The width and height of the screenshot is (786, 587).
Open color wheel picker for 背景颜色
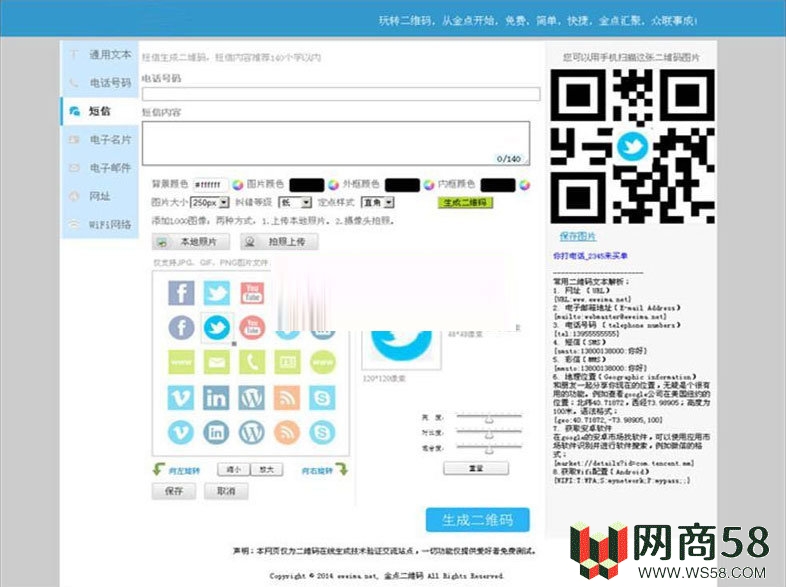coord(238,185)
